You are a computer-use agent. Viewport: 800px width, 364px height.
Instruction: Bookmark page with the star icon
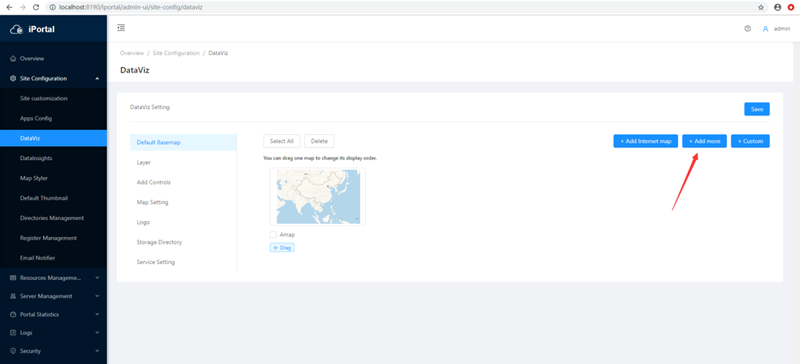click(x=761, y=7)
